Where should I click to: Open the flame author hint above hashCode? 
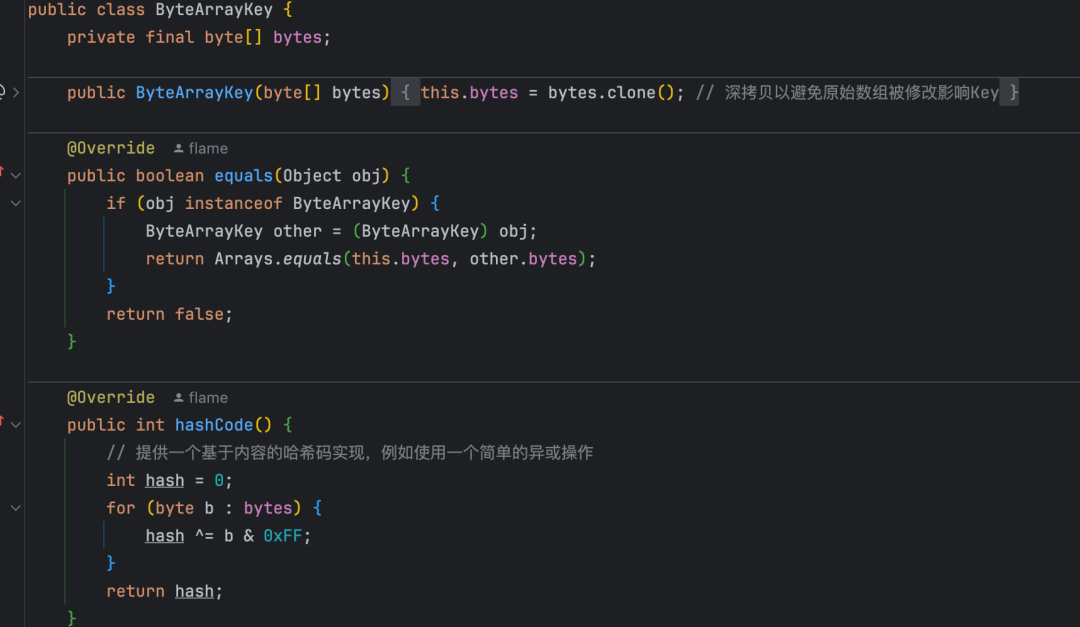point(200,398)
